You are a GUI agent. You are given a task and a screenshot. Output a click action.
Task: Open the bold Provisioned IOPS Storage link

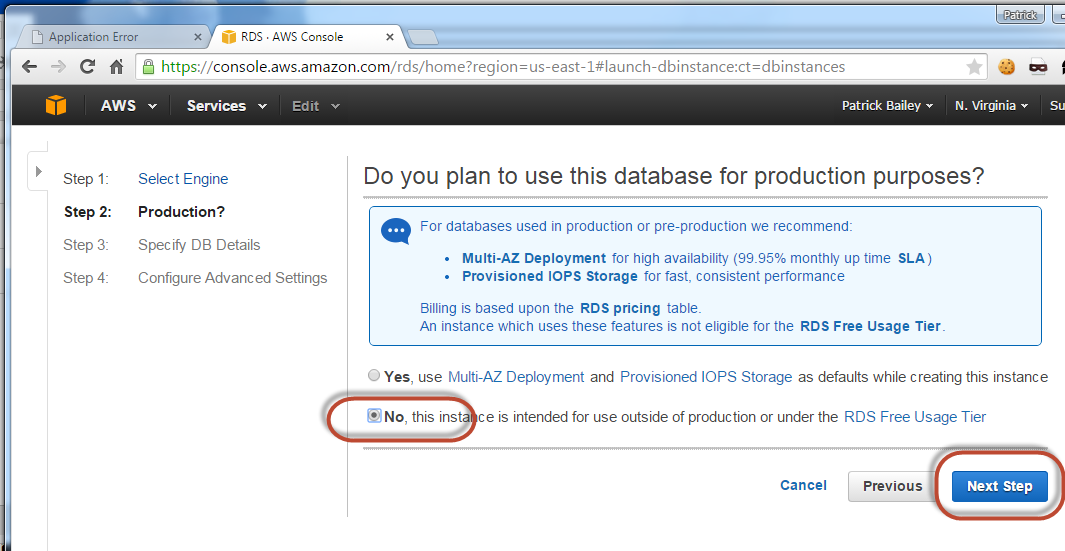549,277
